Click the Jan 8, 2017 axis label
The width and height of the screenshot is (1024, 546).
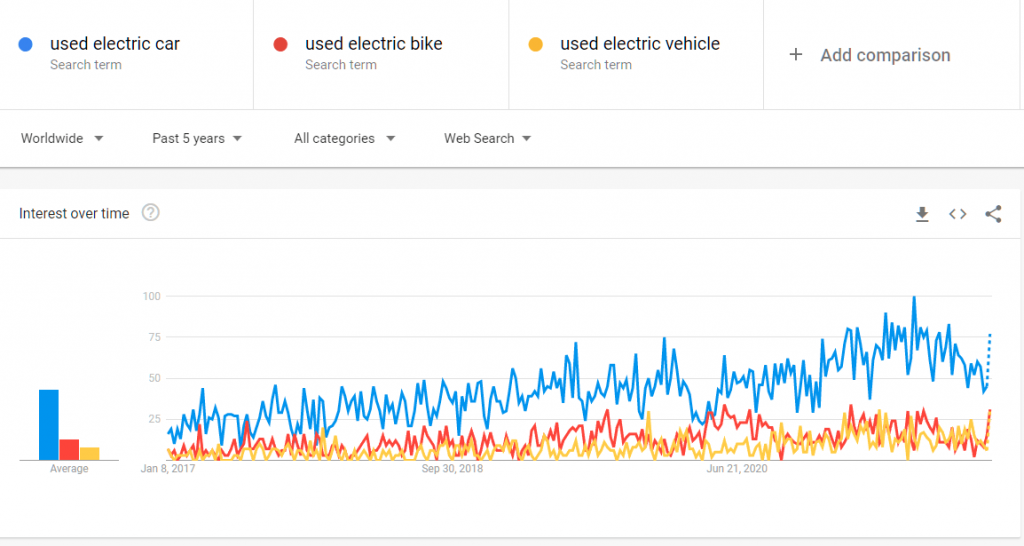click(168, 468)
